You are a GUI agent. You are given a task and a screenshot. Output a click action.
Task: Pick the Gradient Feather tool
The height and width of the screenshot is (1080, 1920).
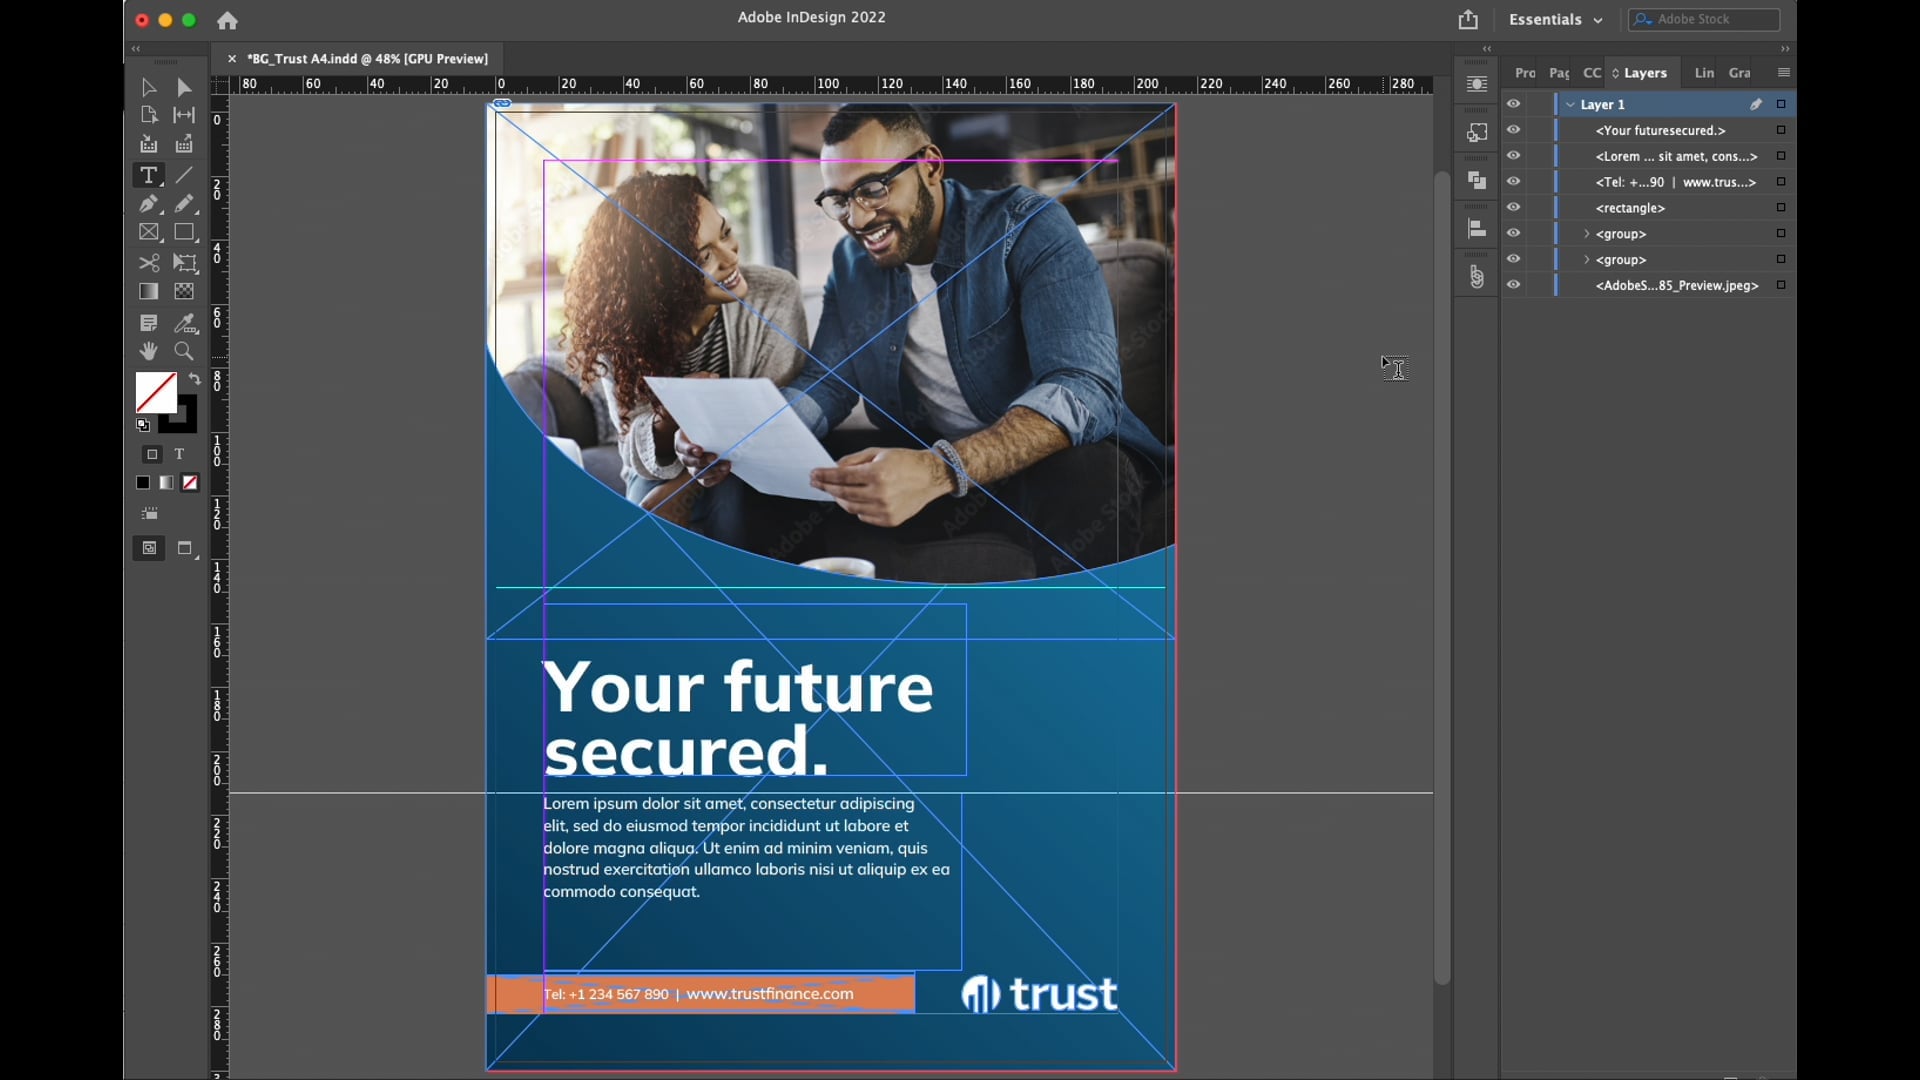184,292
